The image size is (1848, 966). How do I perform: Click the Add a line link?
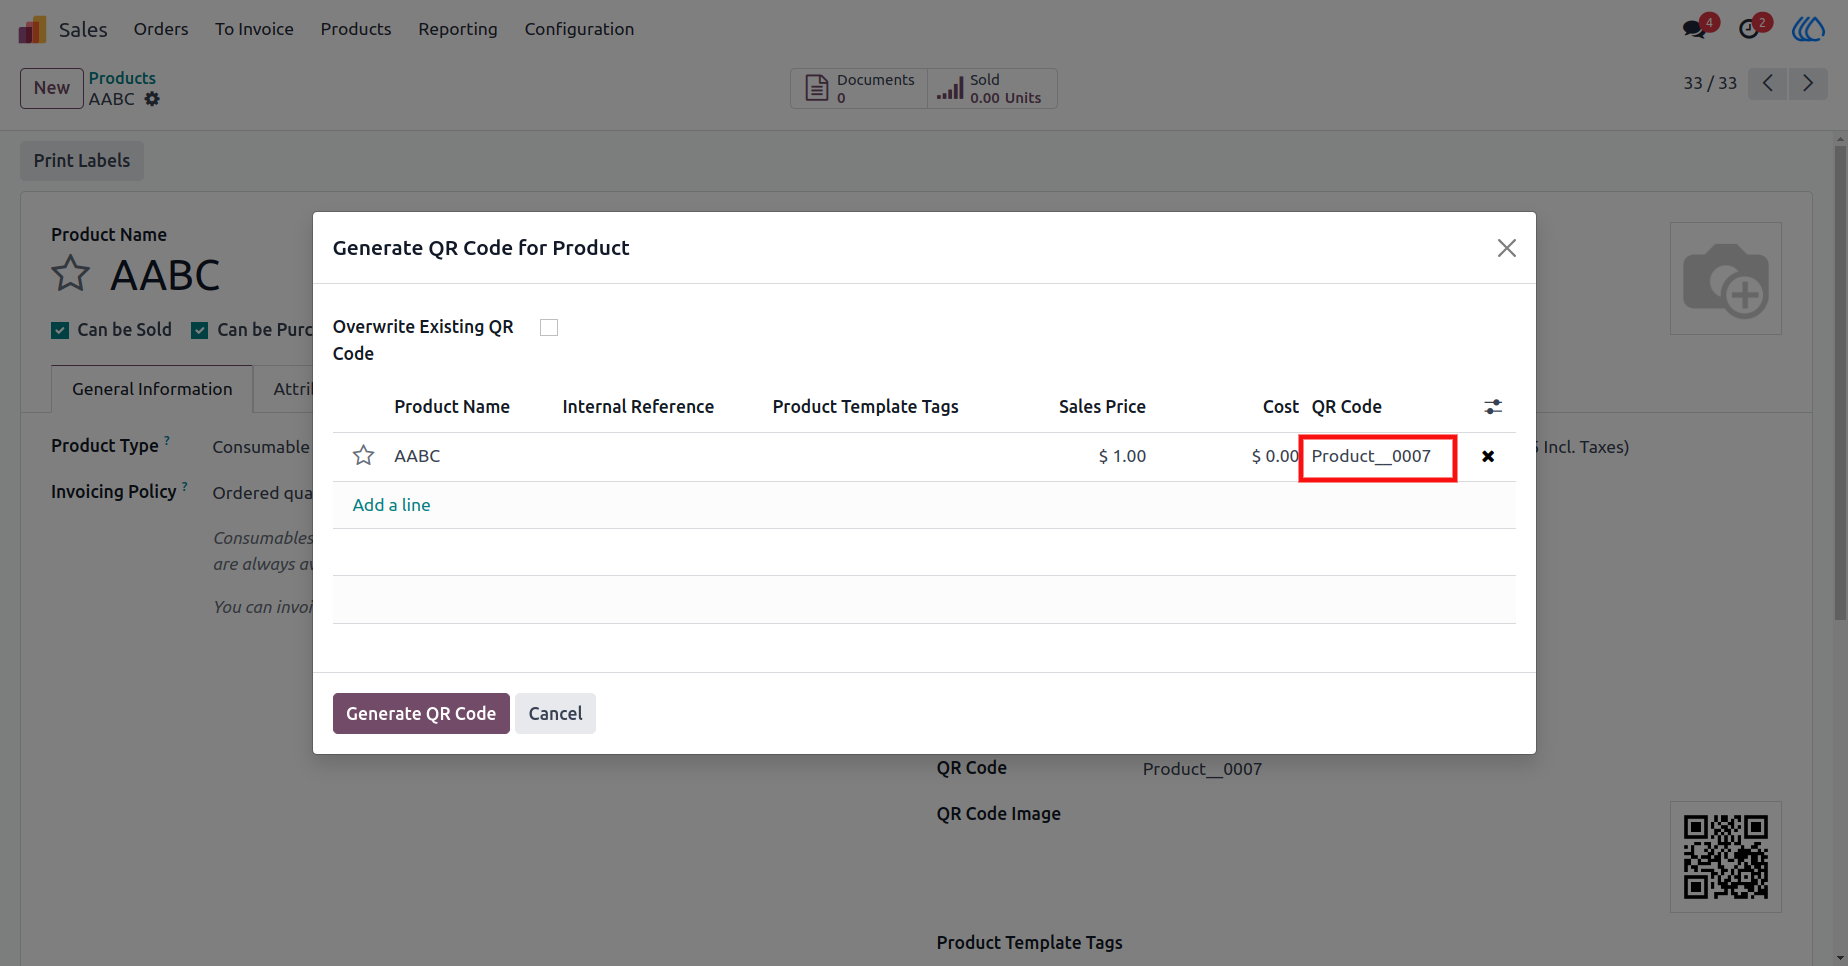[x=391, y=505]
